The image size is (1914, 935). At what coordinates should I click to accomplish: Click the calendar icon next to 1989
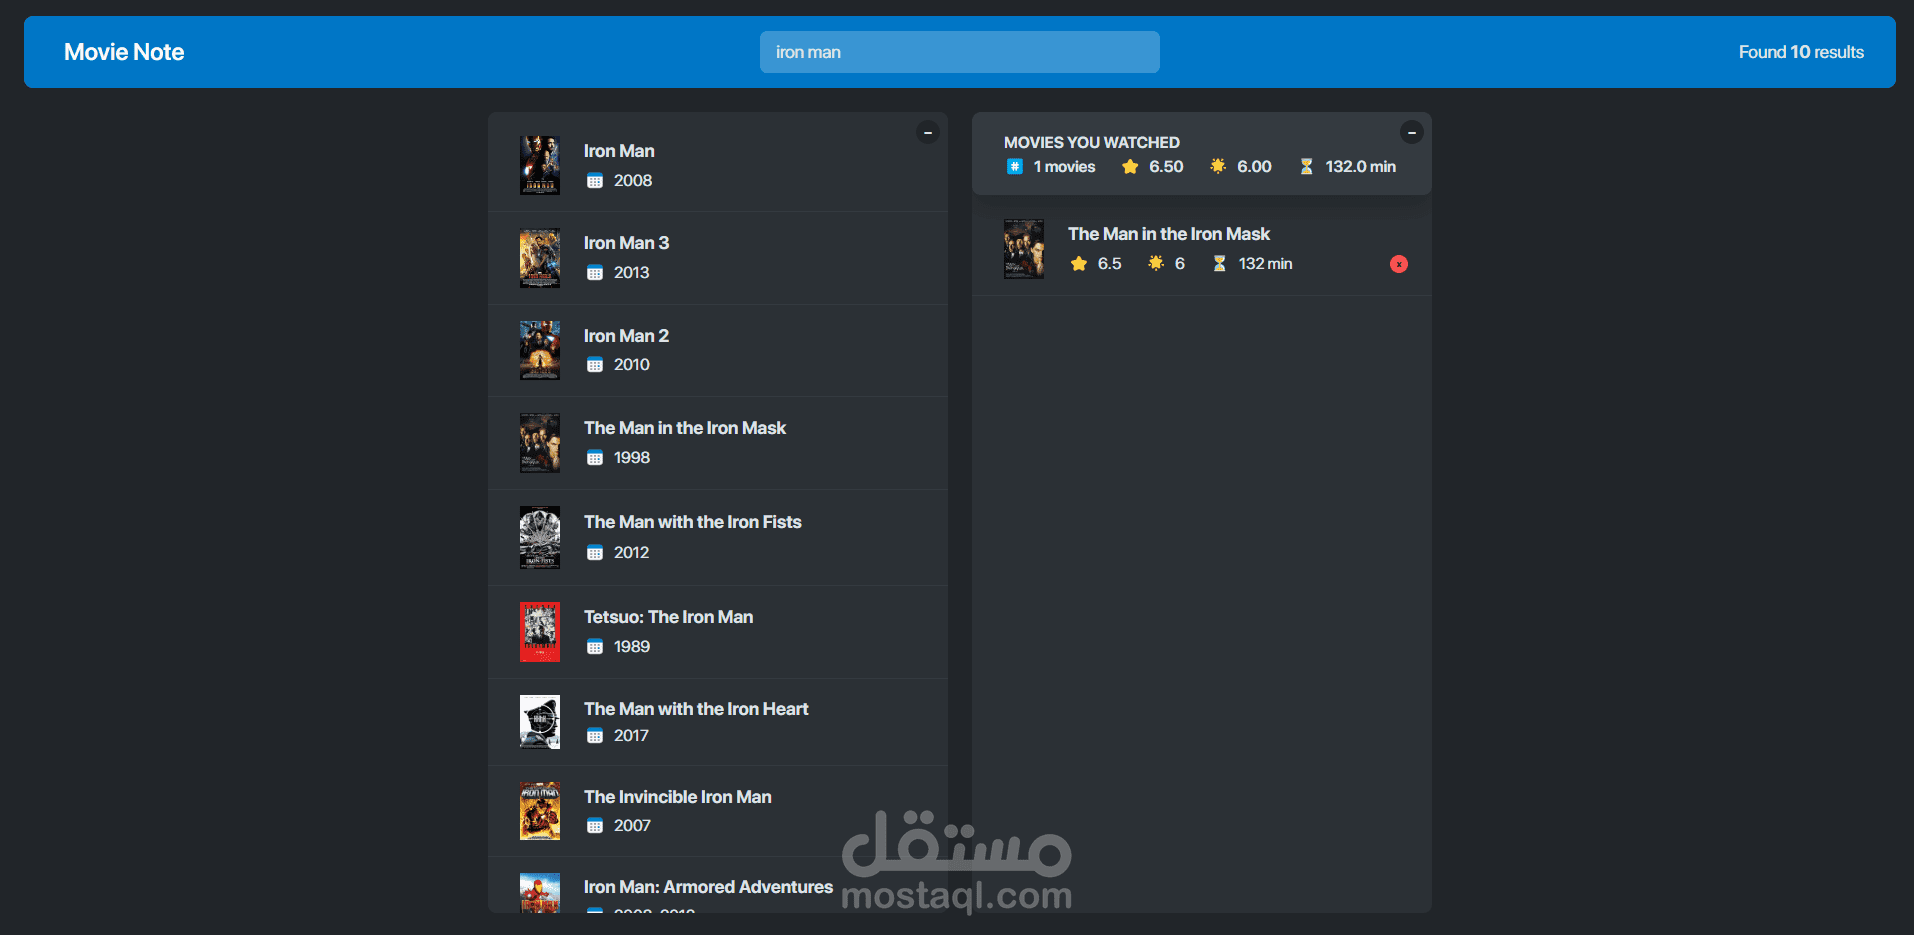[595, 647]
